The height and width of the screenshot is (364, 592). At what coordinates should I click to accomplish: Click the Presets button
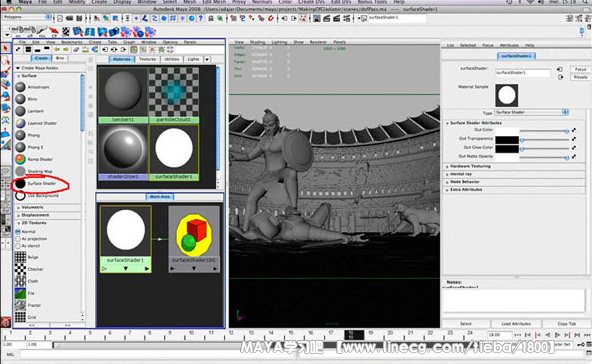(x=581, y=77)
